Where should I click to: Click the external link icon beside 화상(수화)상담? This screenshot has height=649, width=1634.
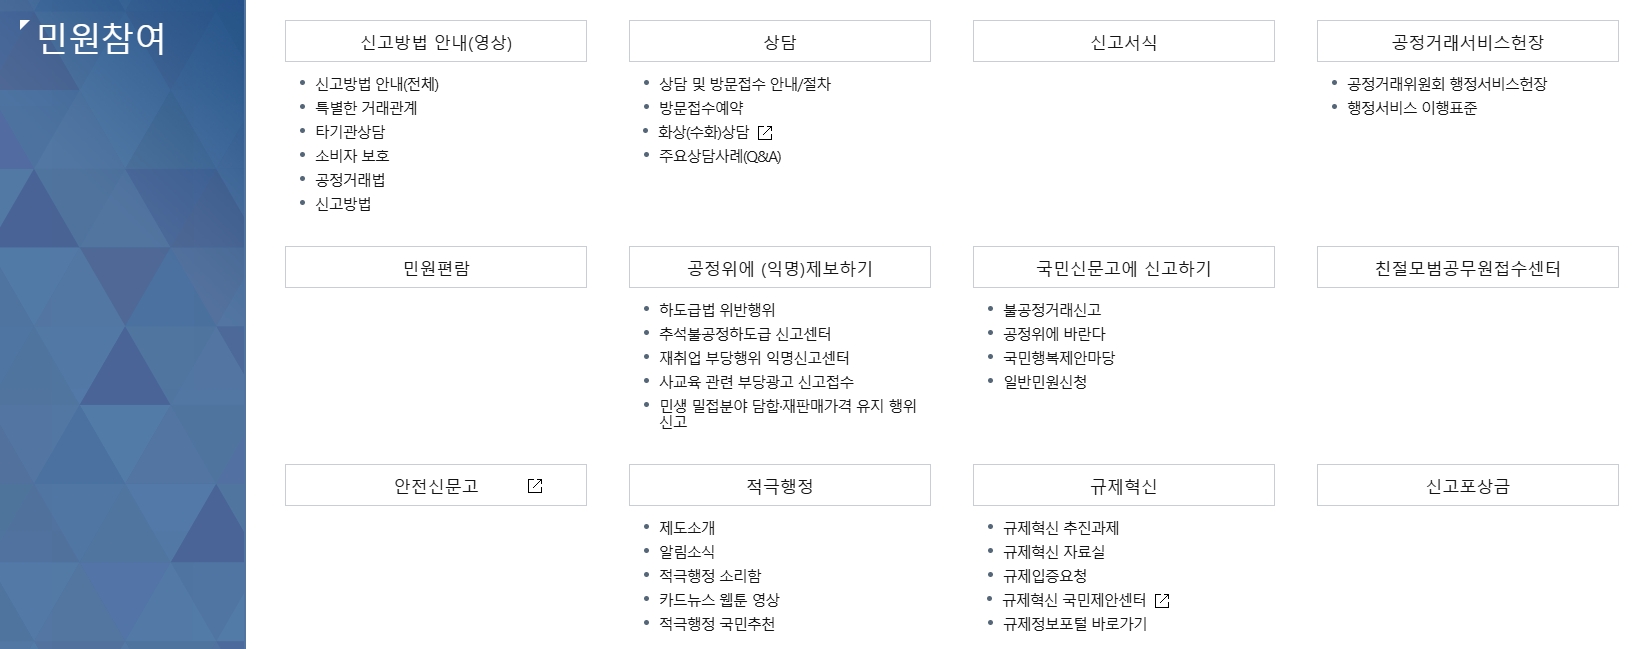click(766, 131)
